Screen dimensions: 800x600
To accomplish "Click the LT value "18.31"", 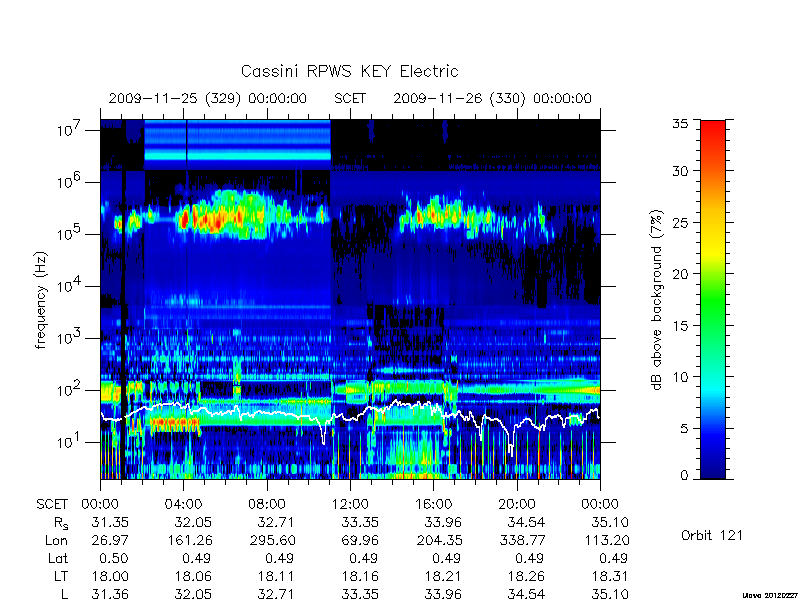I will [x=610, y=576].
